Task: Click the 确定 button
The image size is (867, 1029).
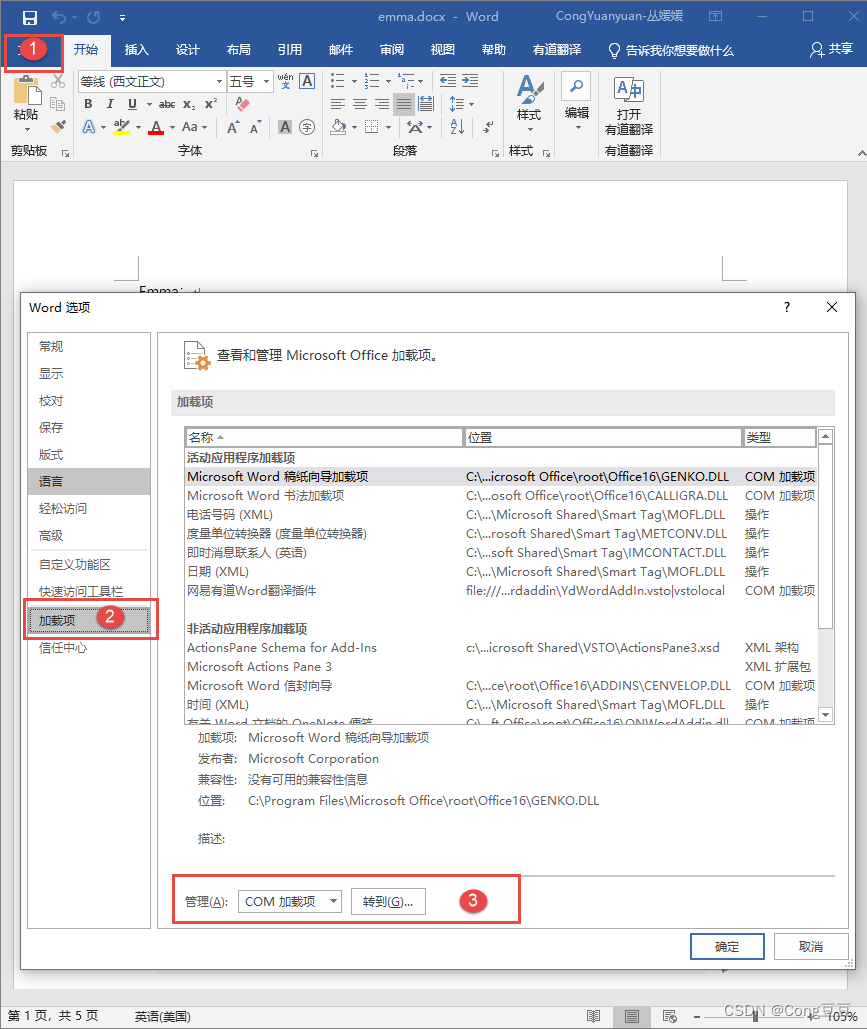Action: coord(727,946)
